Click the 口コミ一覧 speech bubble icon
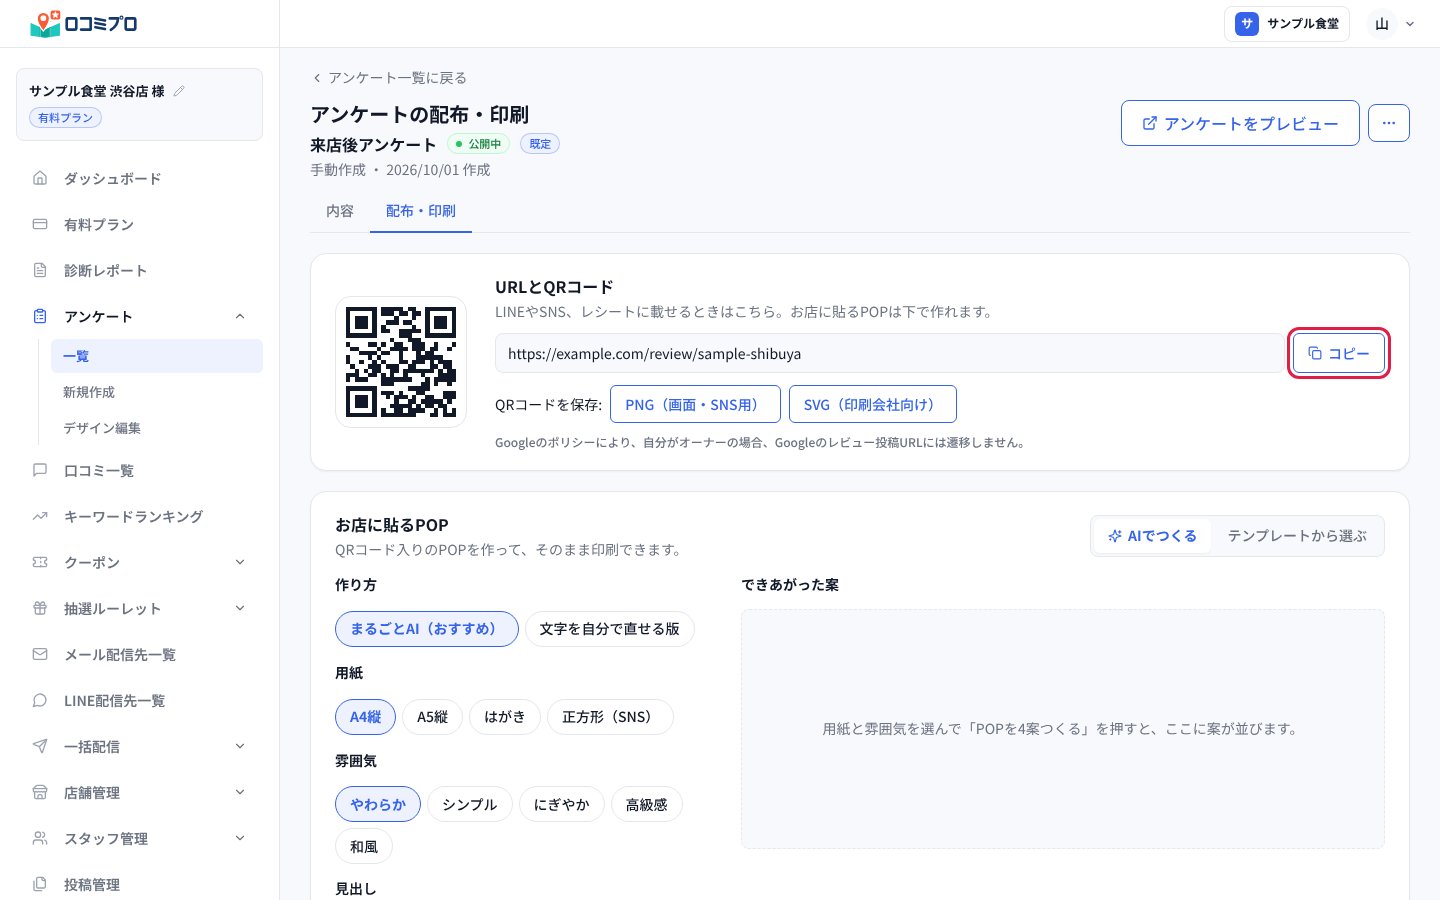Image resolution: width=1440 pixels, height=900 pixels. point(40,470)
